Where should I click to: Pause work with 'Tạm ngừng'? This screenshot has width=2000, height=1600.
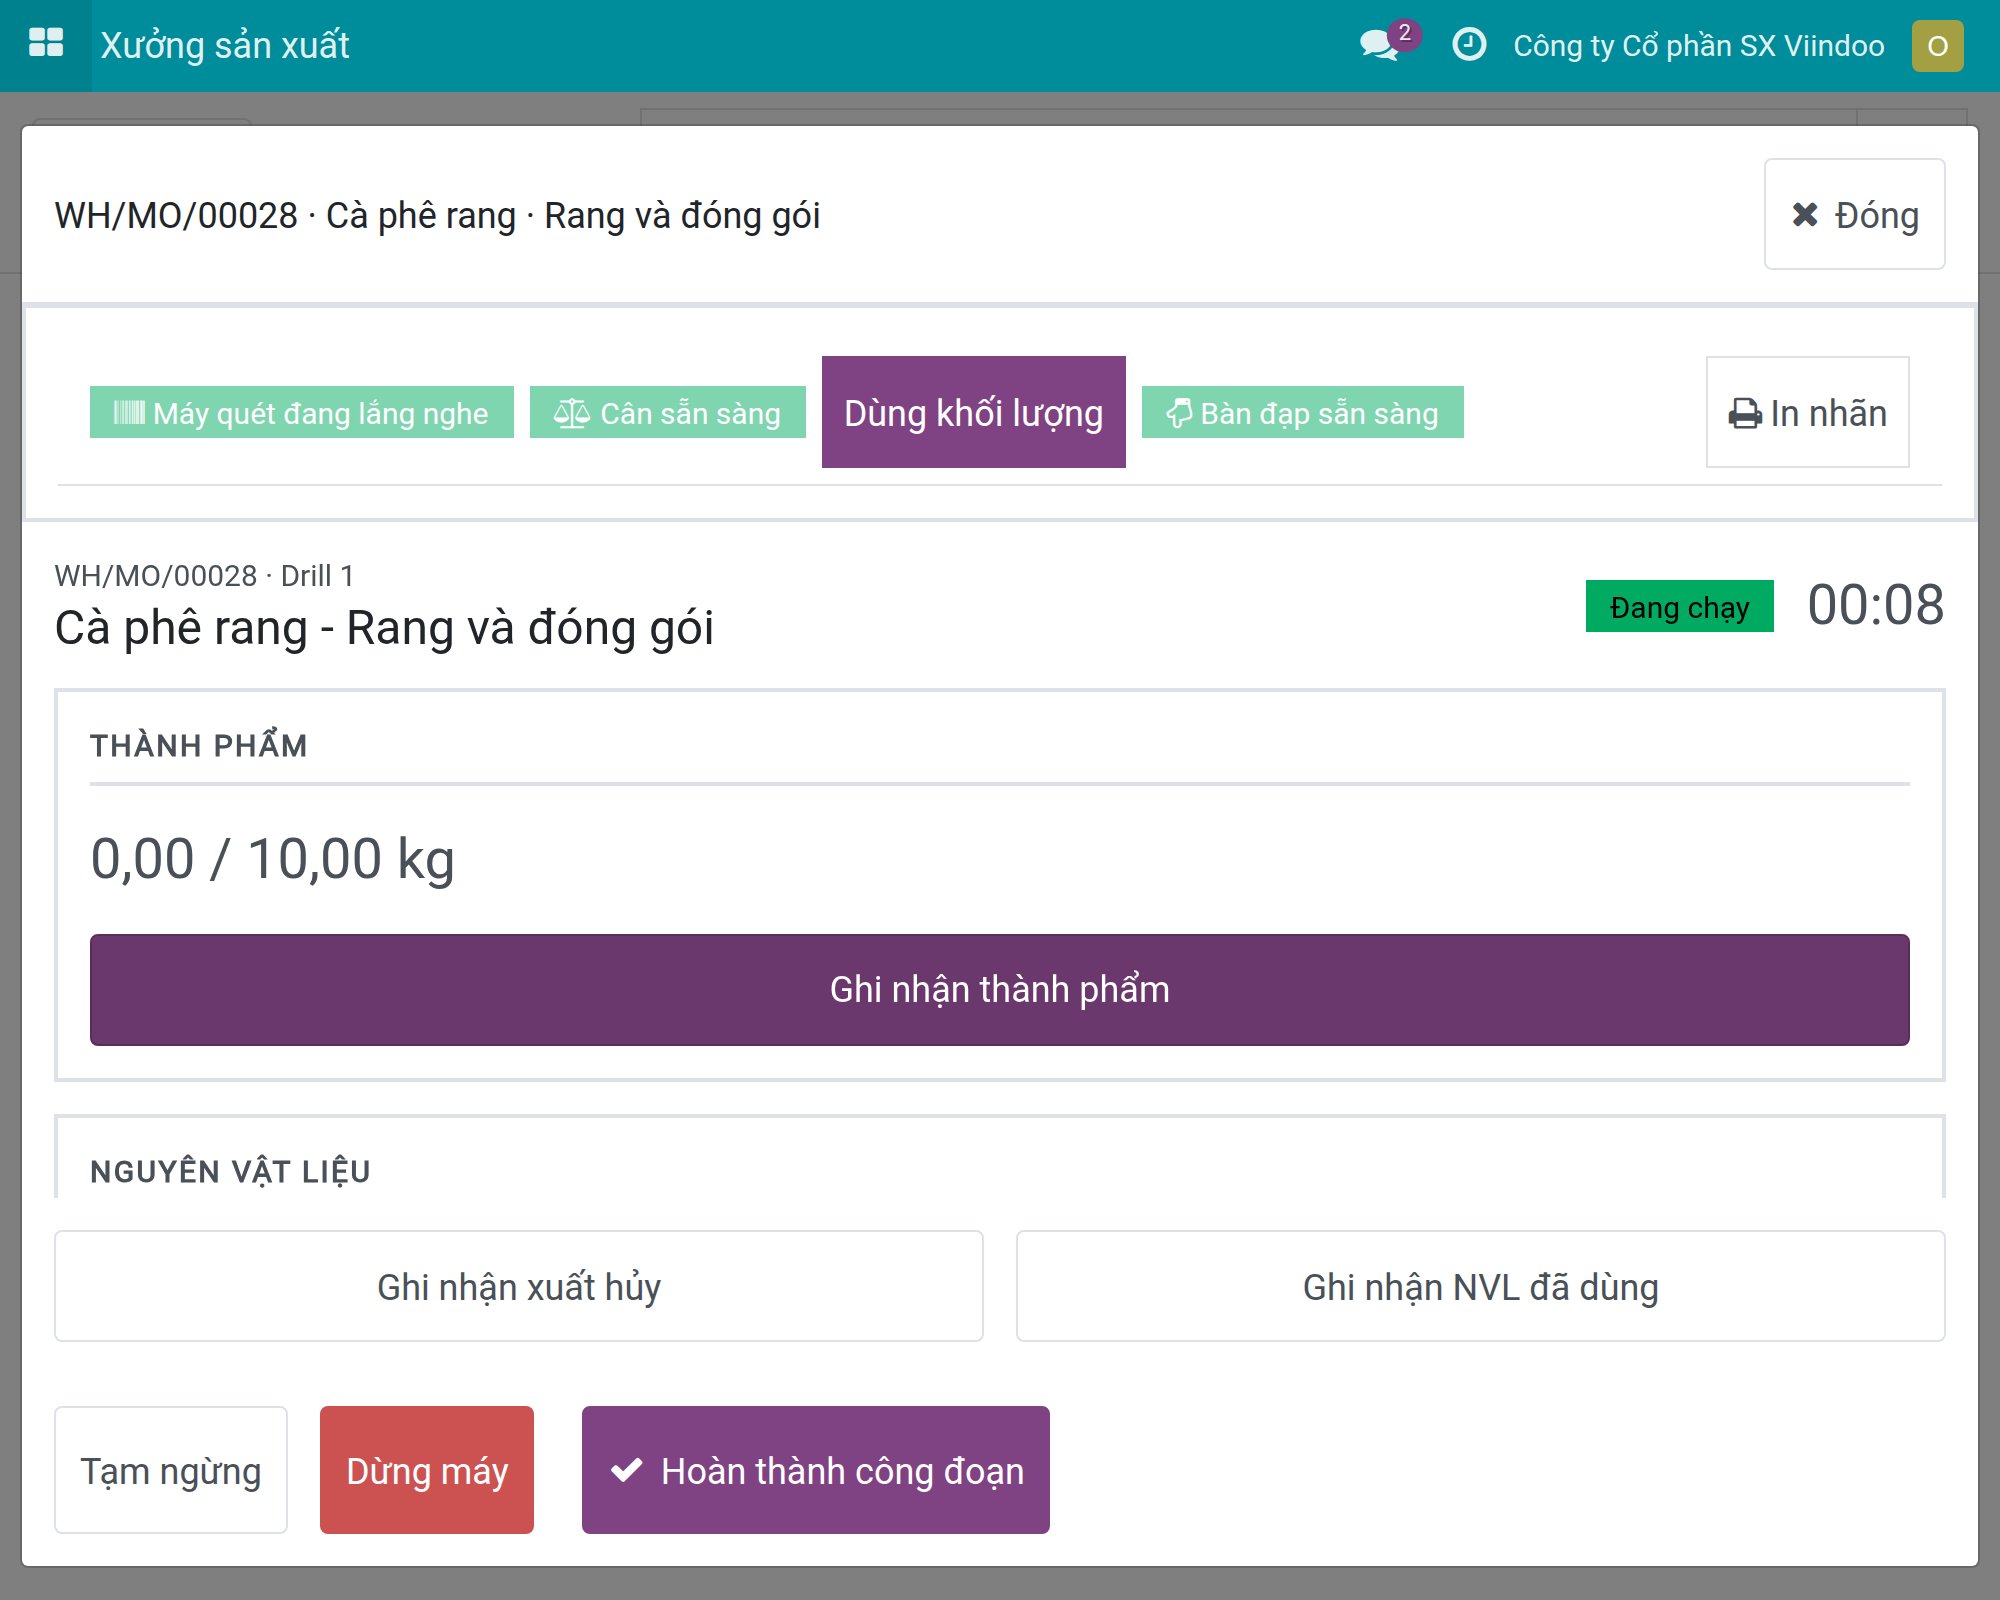(x=171, y=1470)
